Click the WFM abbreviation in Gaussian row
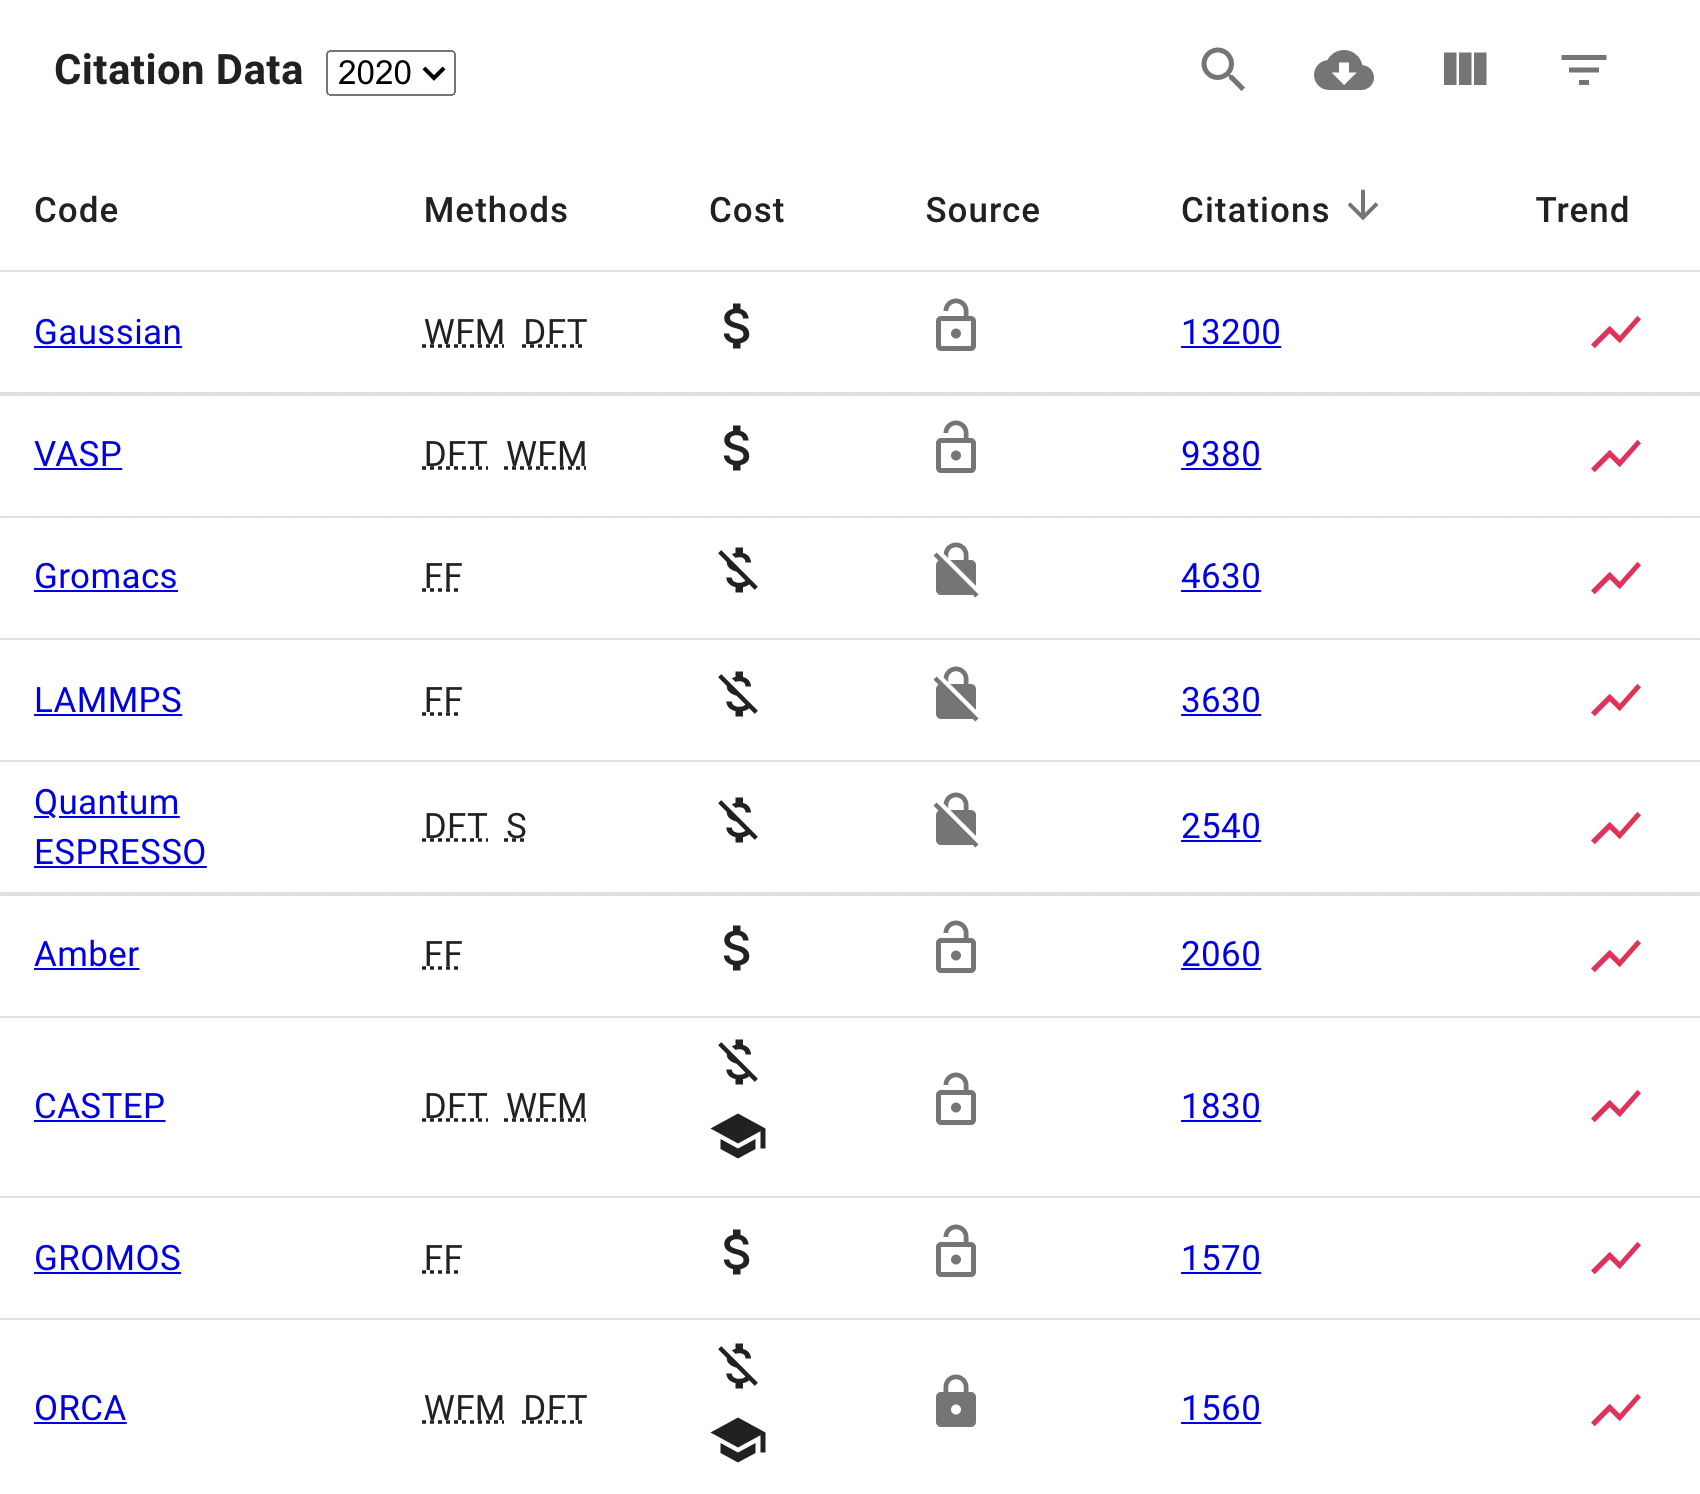This screenshot has height=1494, width=1700. pyautogui.click(x=464, y=332)
